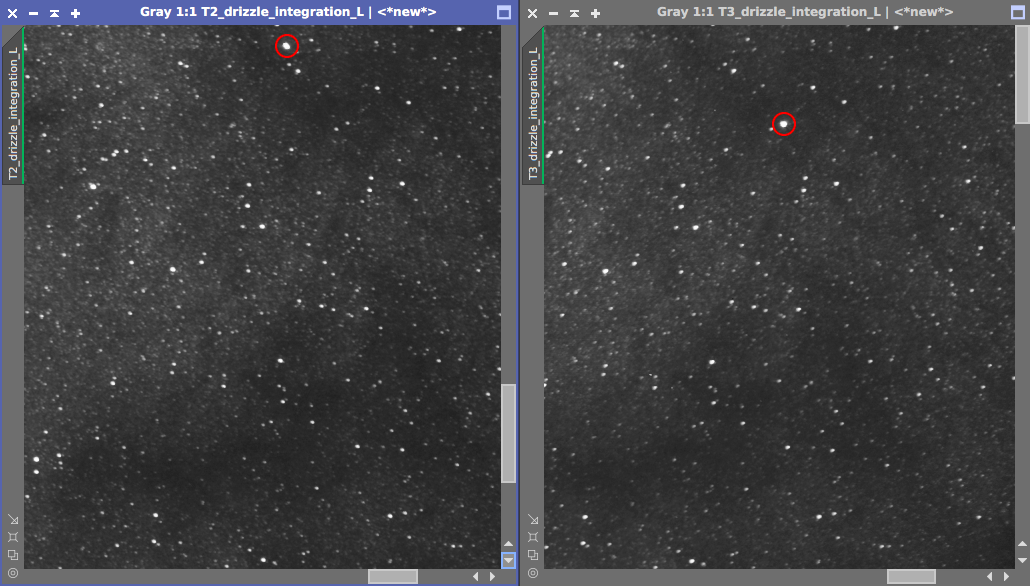Click scroll-right arrow in T2 window

[492, 576]
